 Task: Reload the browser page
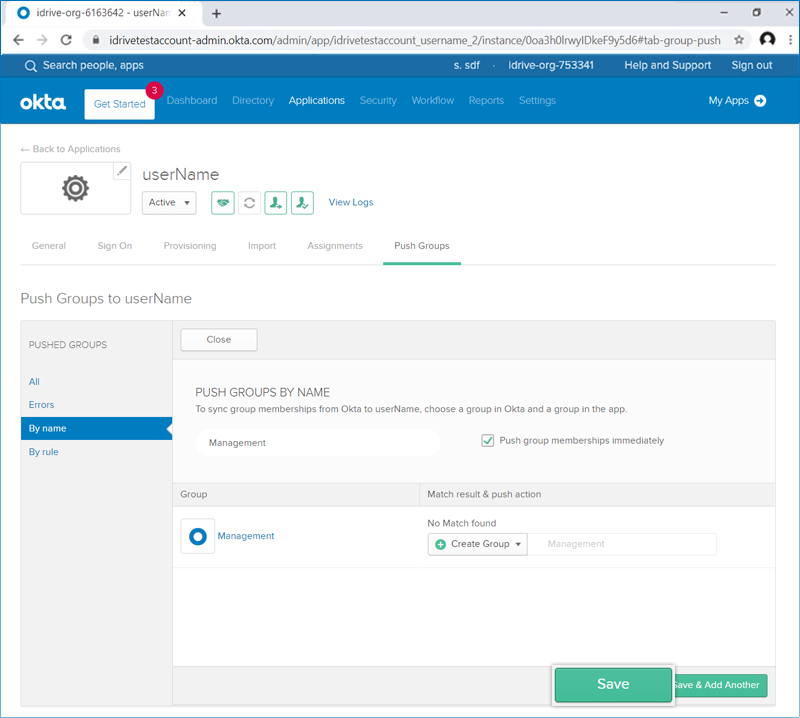point(66,40)
